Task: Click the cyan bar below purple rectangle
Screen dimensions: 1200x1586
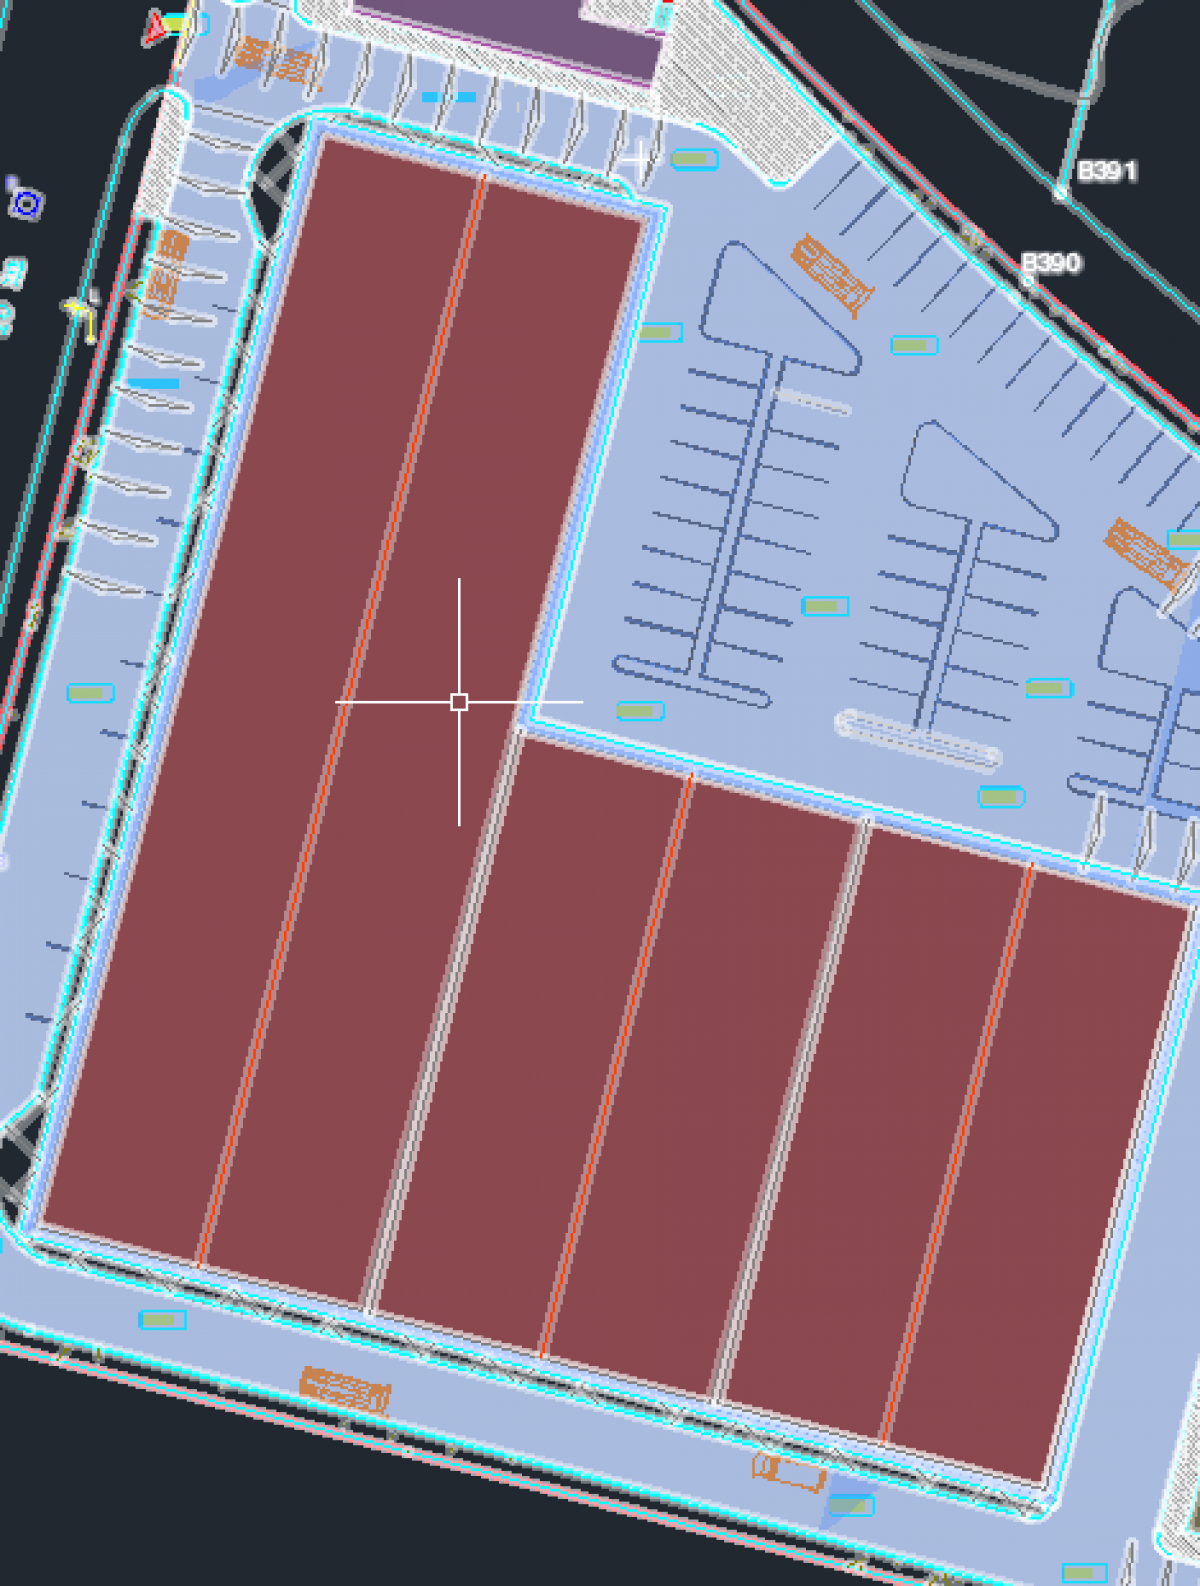Action: tap(449, 97)
